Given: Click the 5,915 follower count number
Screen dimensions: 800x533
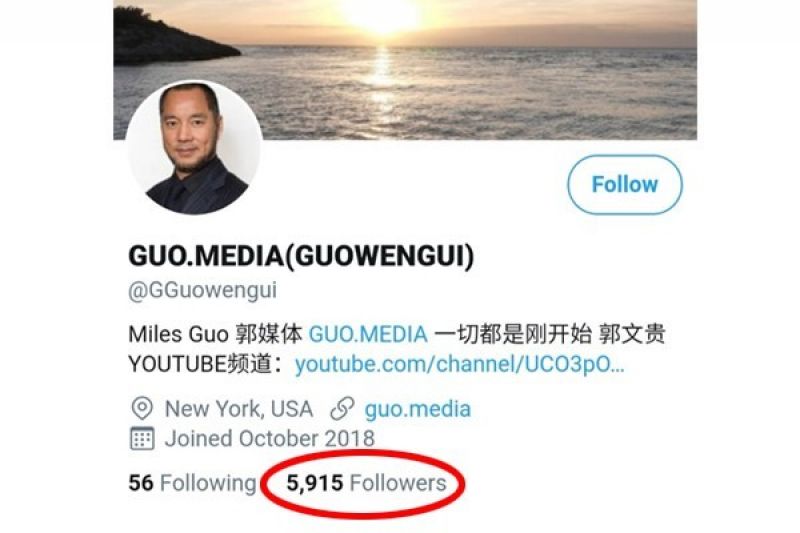Looking at the screenshot, I should (314, 484).
